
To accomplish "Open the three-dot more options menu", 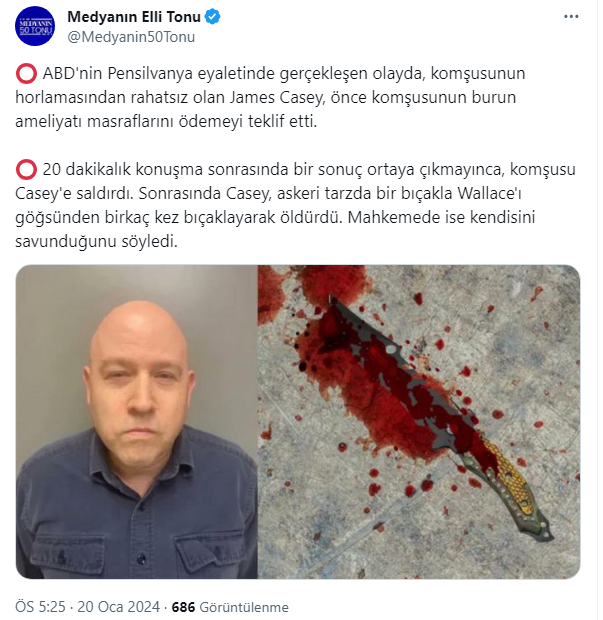I will (571, 17).
